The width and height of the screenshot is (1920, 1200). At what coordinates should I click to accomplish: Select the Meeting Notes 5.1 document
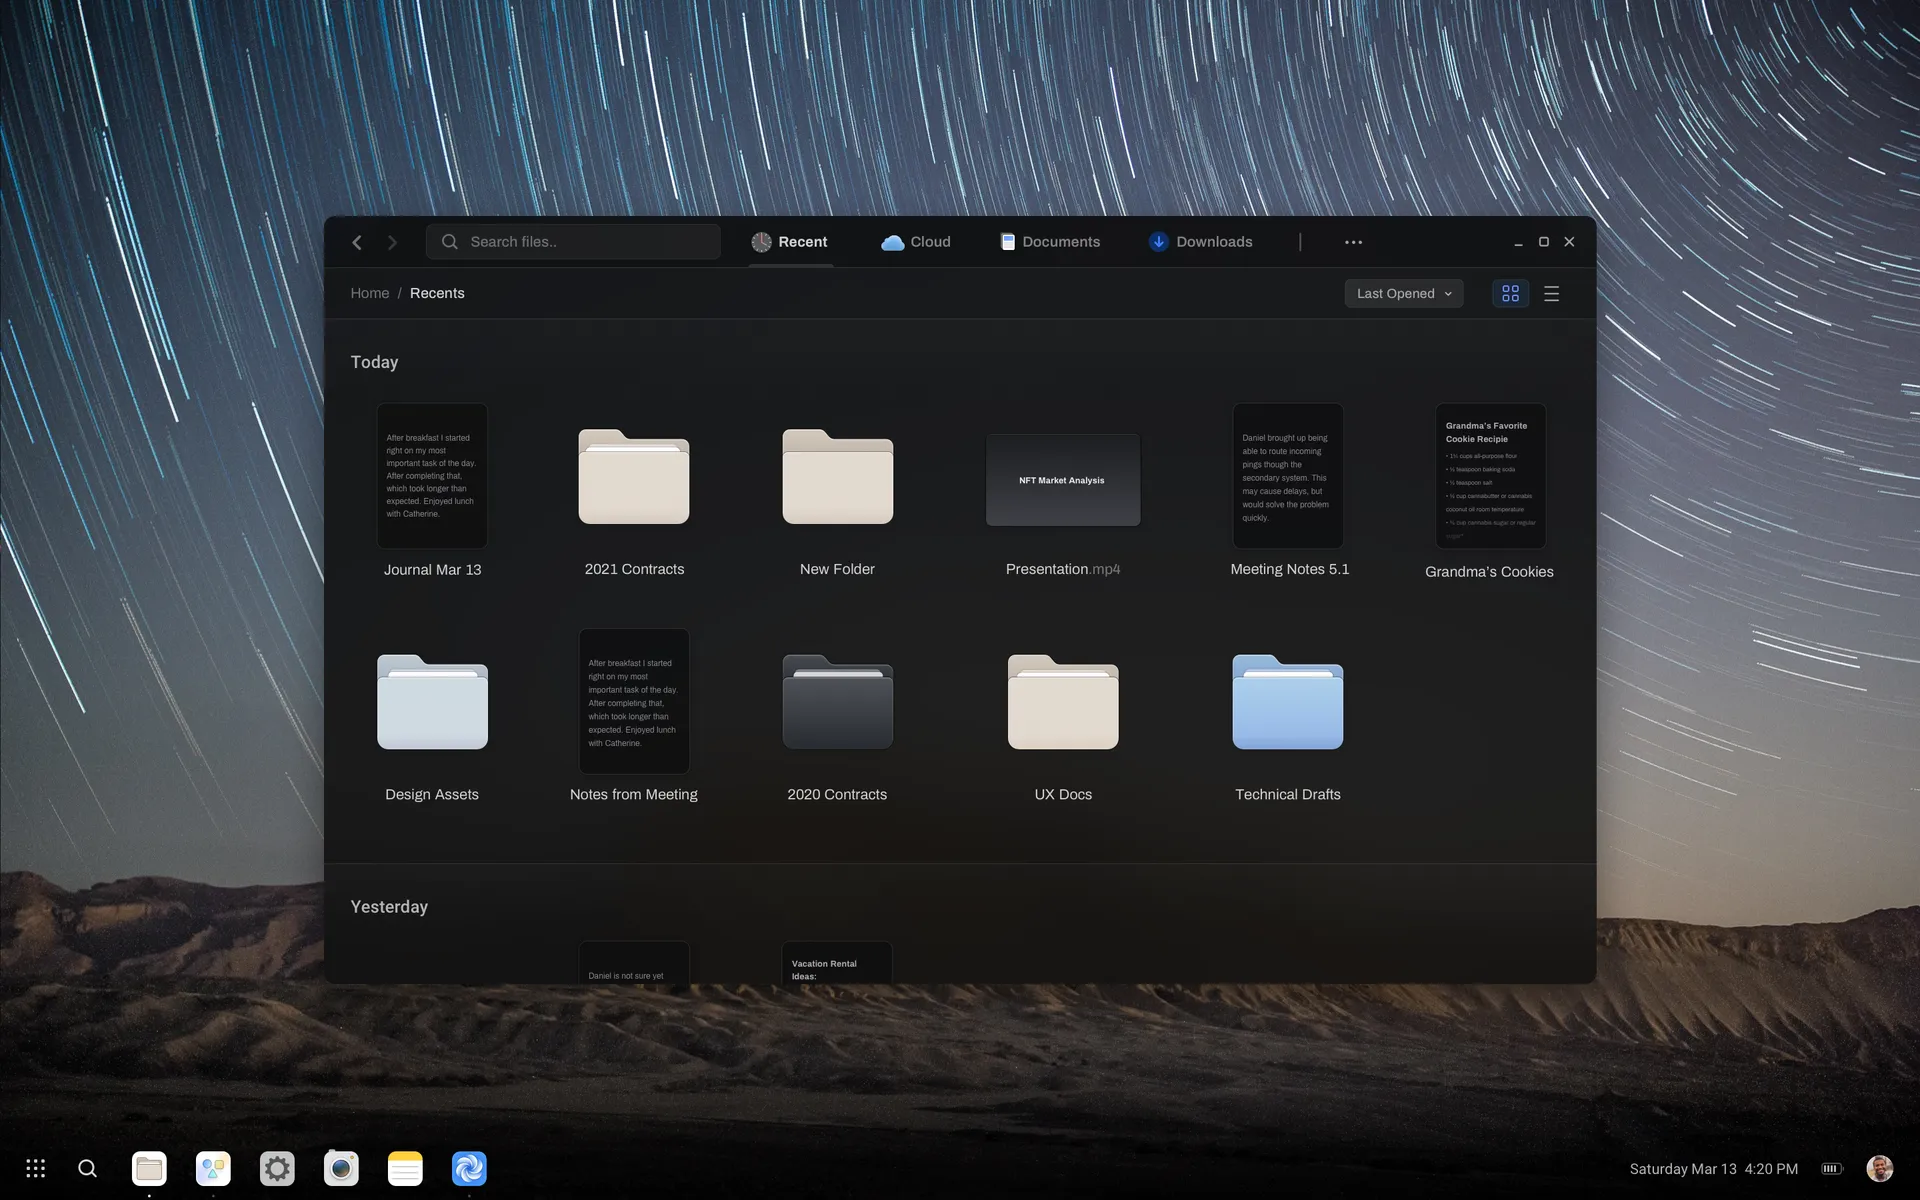1288,476
